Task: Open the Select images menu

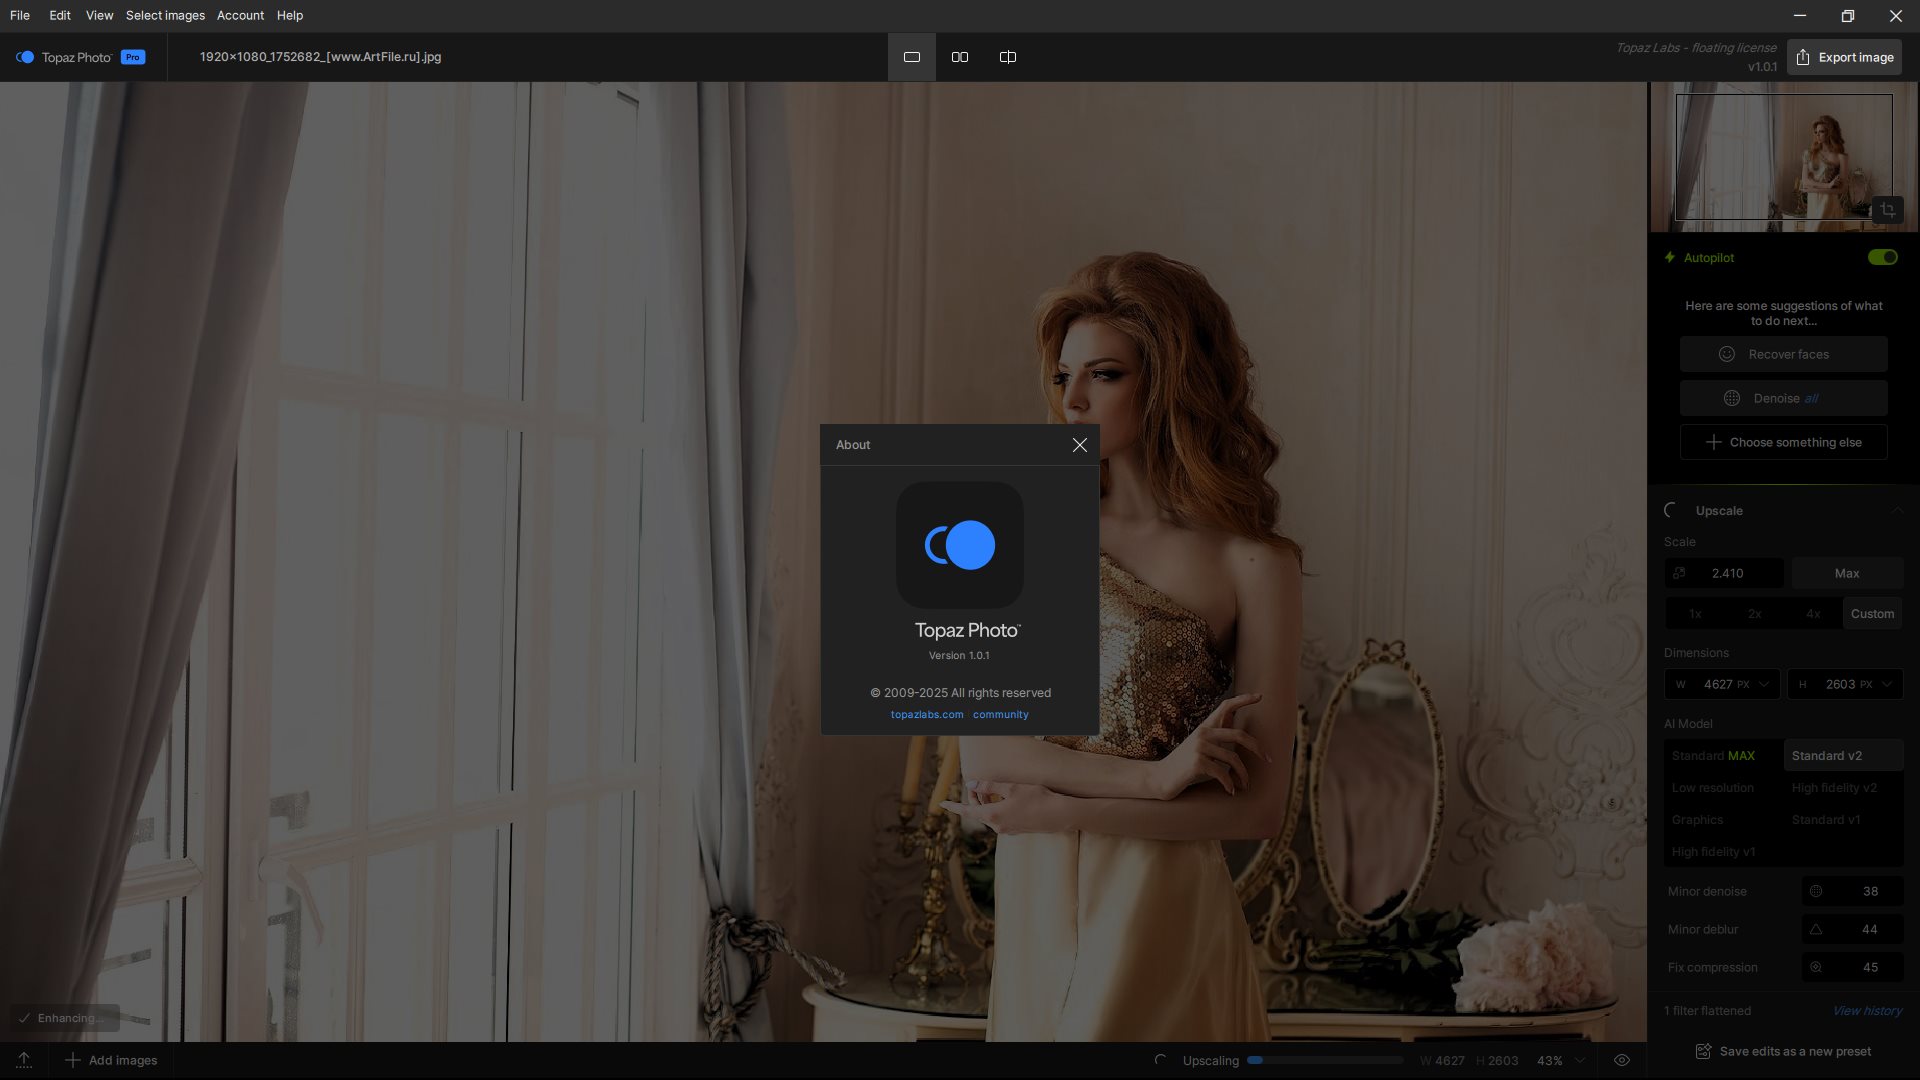Action: point(165,15)
